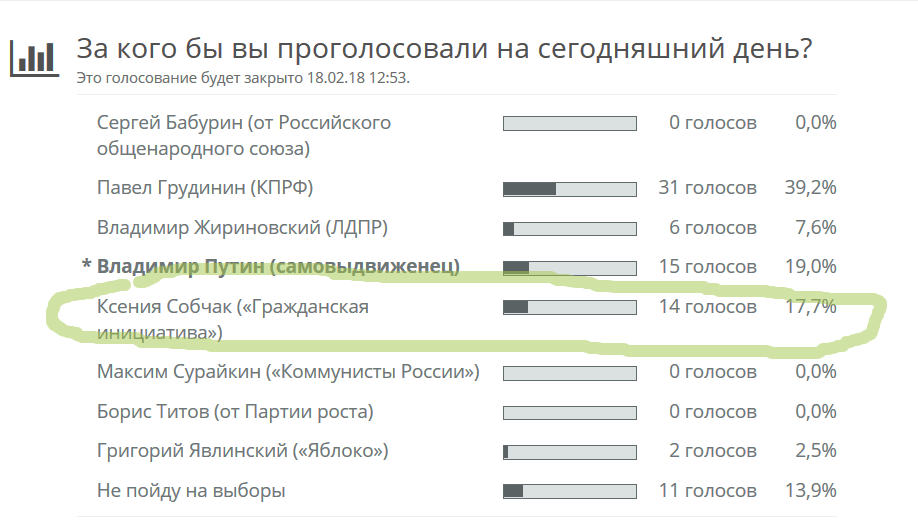The image size is (918, 532).
Task: Click the poll closing date notice
Action: (244, 77)
